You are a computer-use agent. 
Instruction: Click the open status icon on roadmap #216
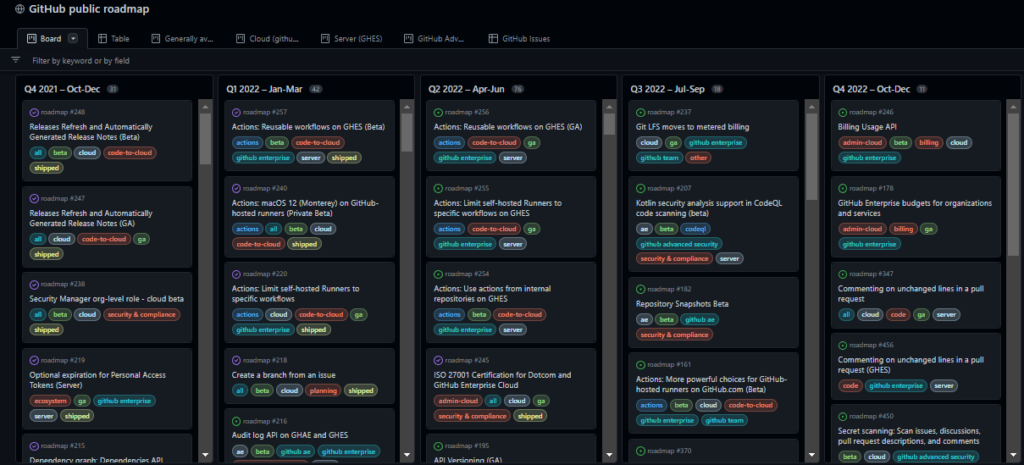236,421
